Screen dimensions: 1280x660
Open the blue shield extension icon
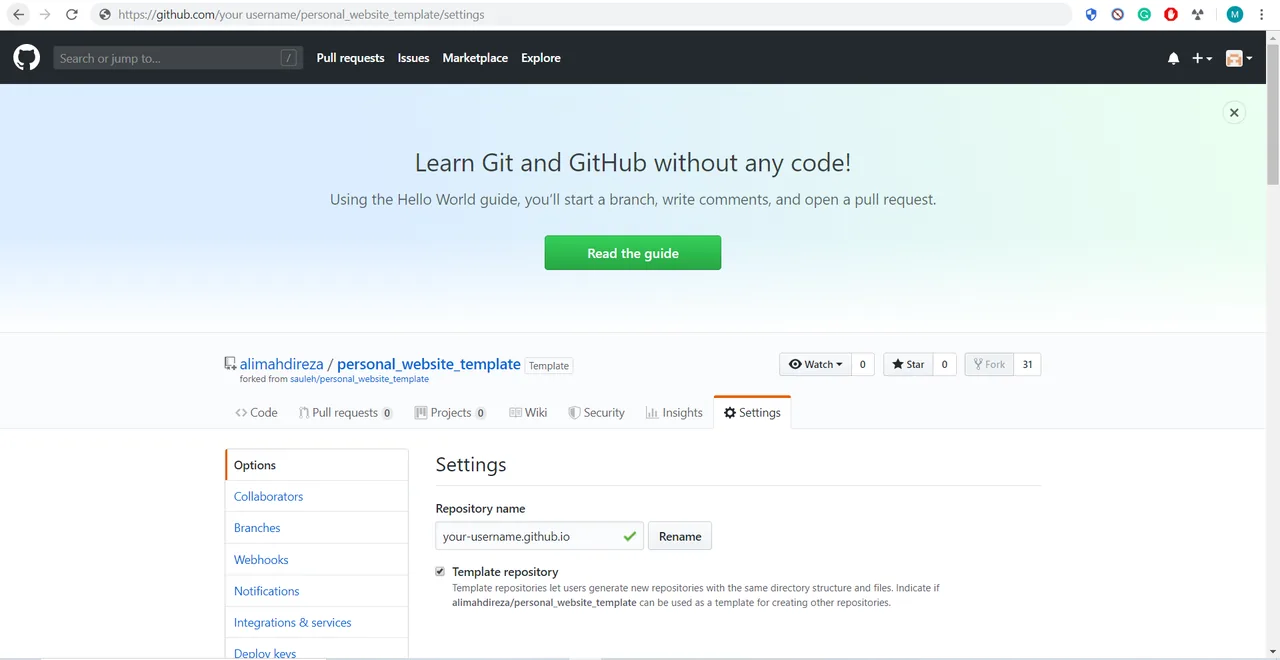[1091, 15]
